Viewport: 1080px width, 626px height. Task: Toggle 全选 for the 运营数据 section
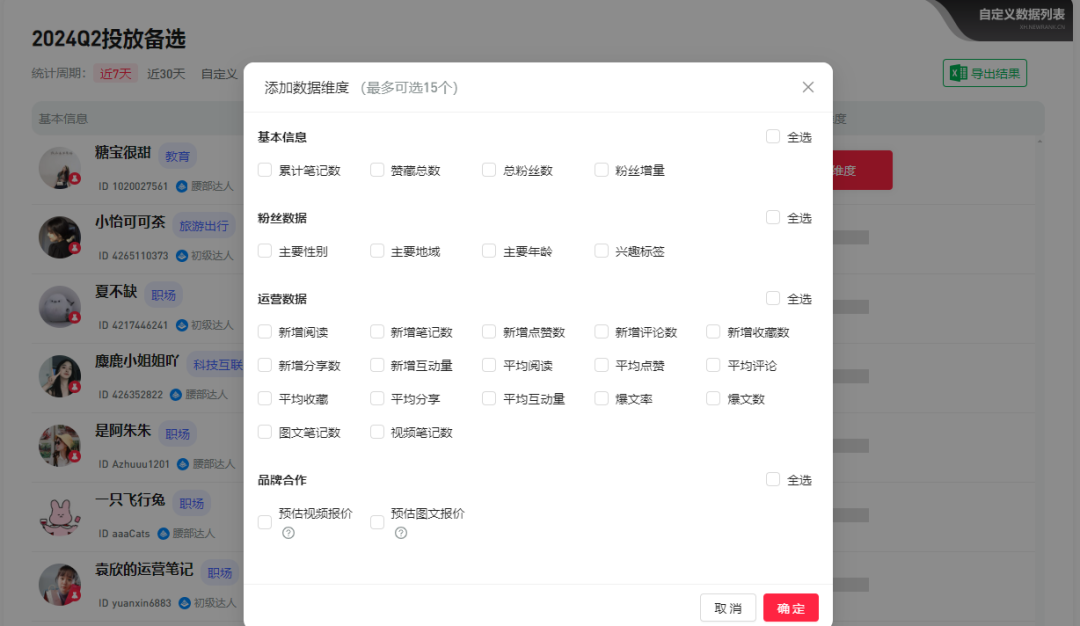pyautogui.click(x=773, y=298)
